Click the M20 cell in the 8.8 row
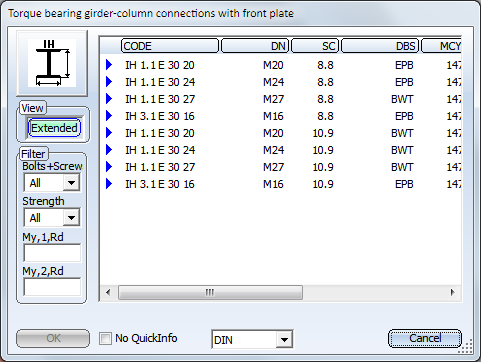This screenshot has width=481, height=362. [273, 65]
